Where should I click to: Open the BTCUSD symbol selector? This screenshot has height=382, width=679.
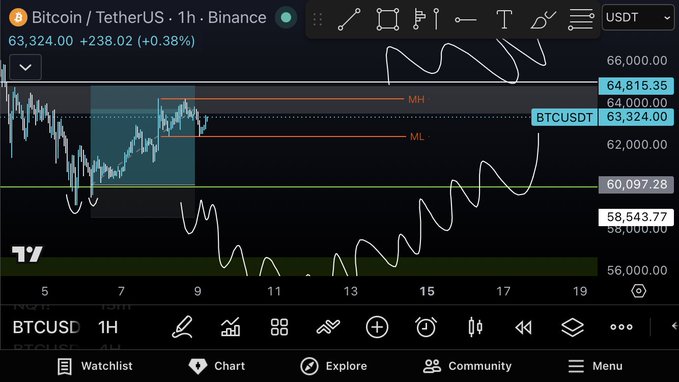pos(46,327)
